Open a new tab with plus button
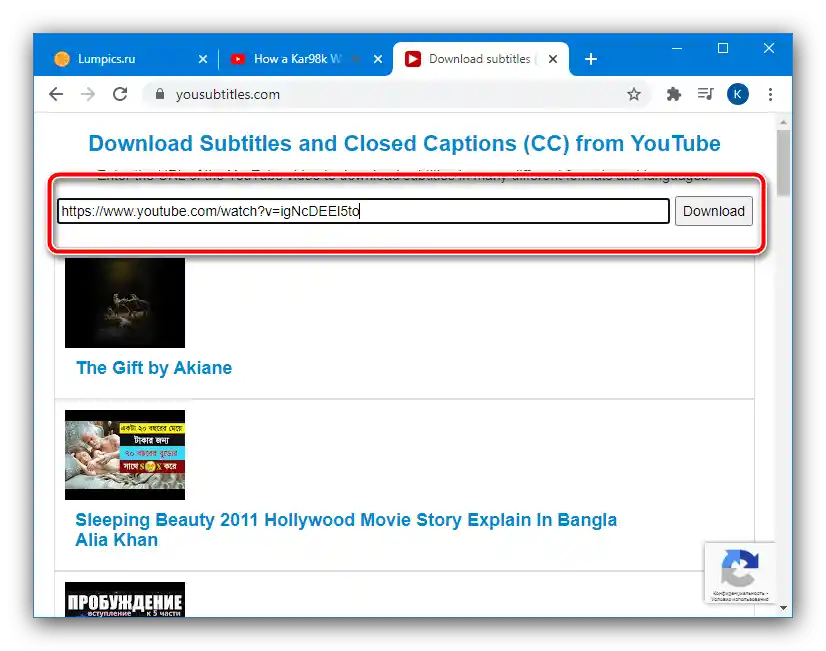This screenshot has width=826, height=651. [x=591, y=59]
